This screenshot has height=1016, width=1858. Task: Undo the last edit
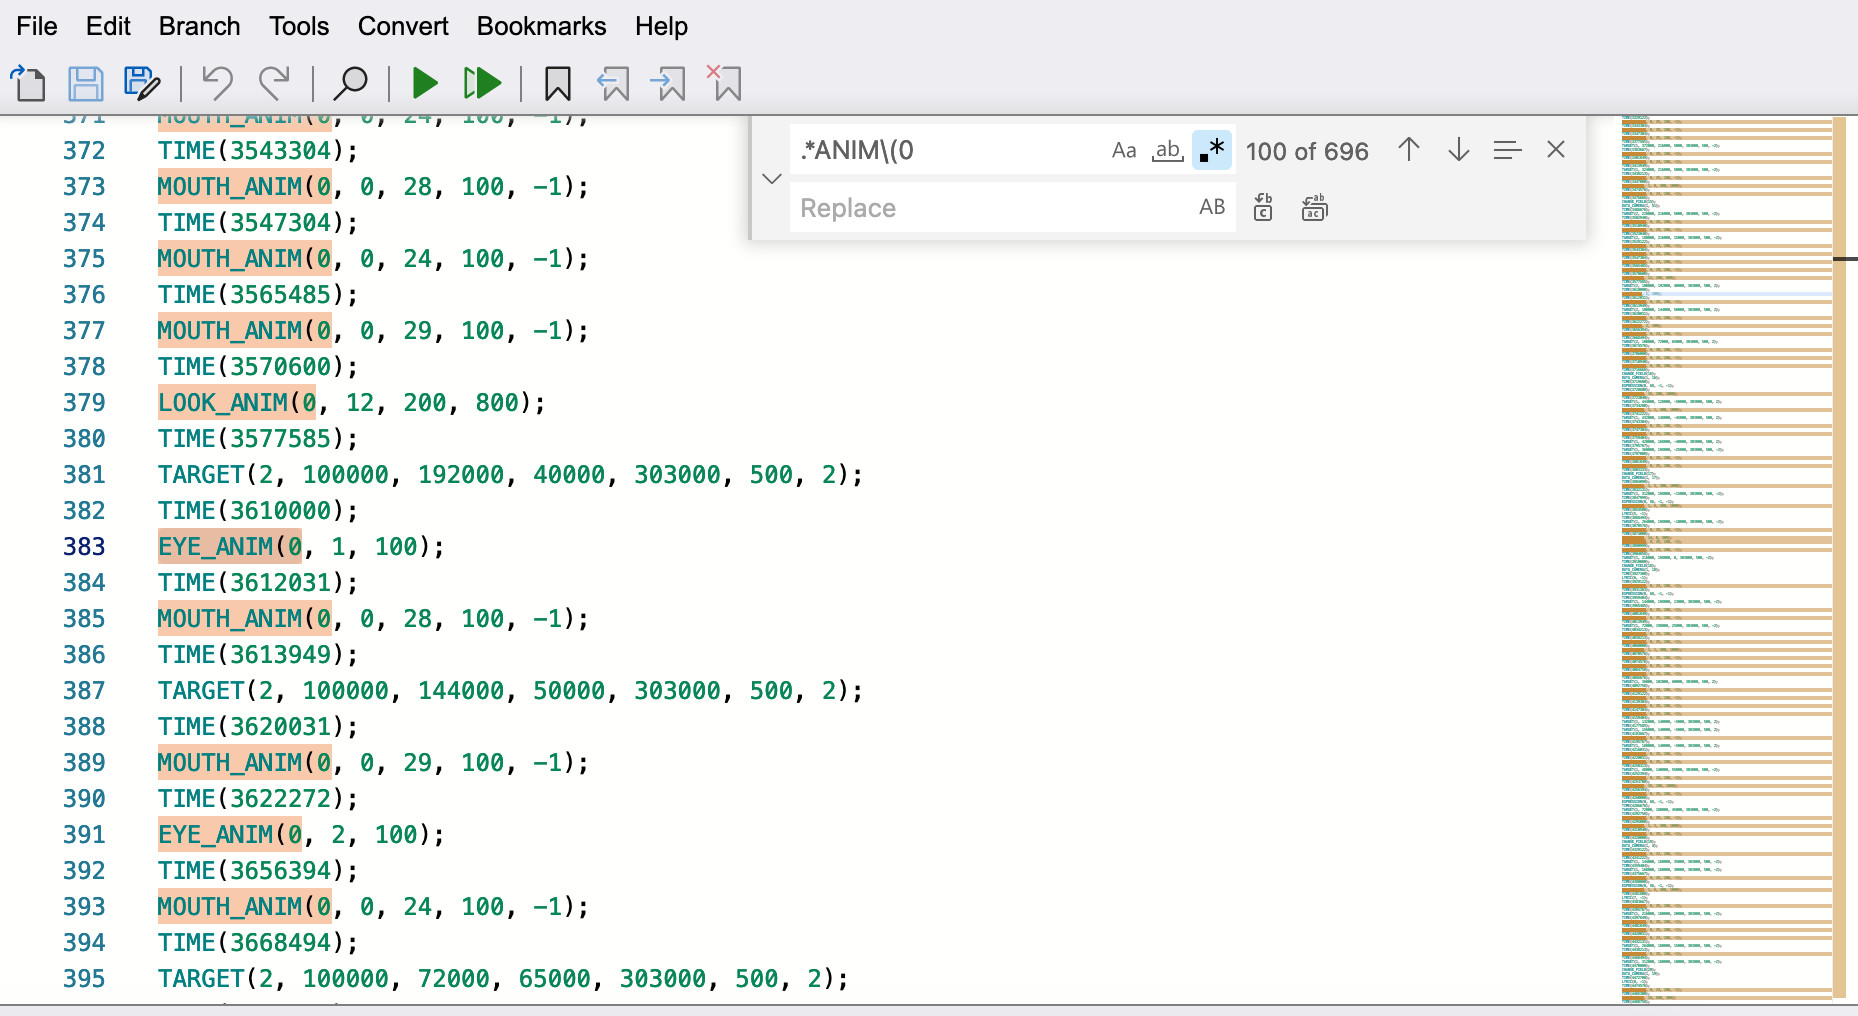tap(219, 84)
